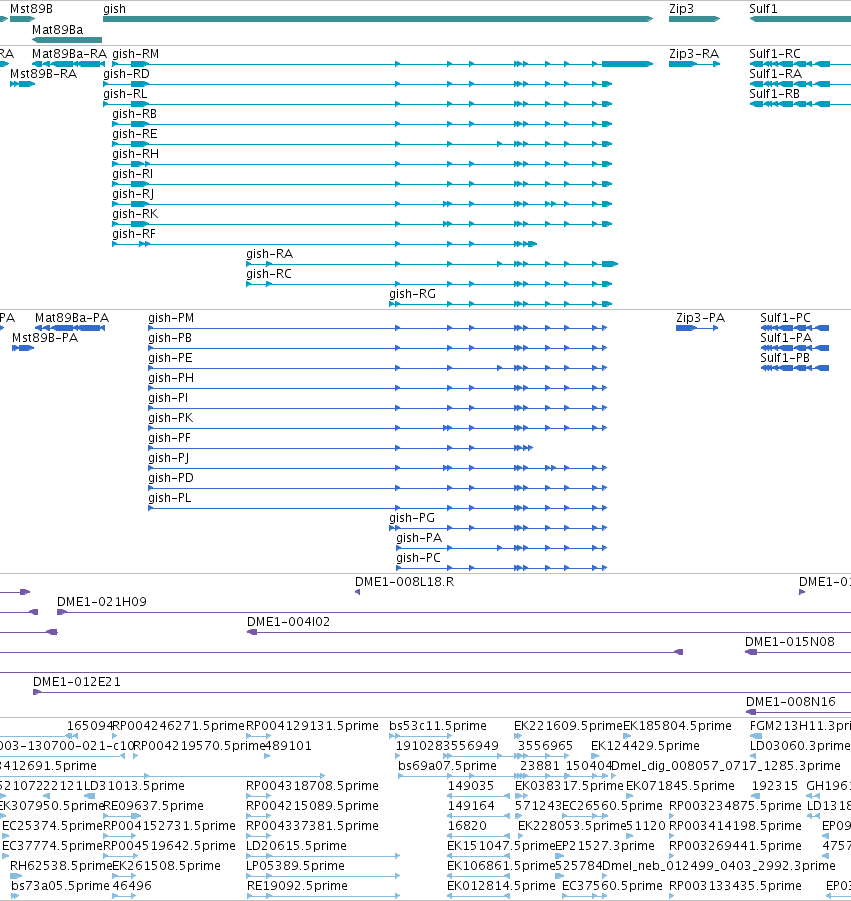Image resolution: width=851 pixels, height=901 pixels.
Task: Select the gish-RF transcript label
Action: tap(134, 234)
